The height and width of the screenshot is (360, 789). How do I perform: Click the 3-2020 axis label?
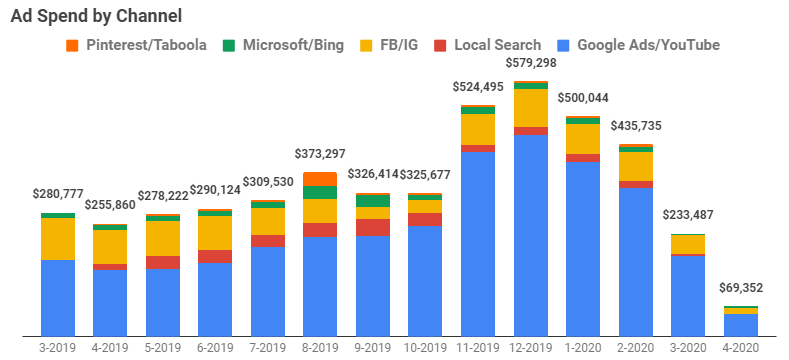(688, 348)
